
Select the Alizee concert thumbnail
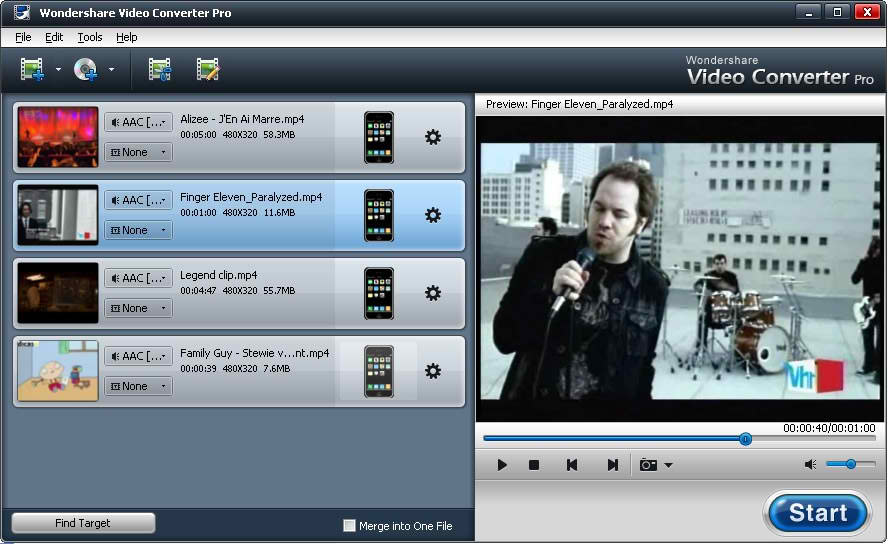pyautogui.click(x=58, y=138)
